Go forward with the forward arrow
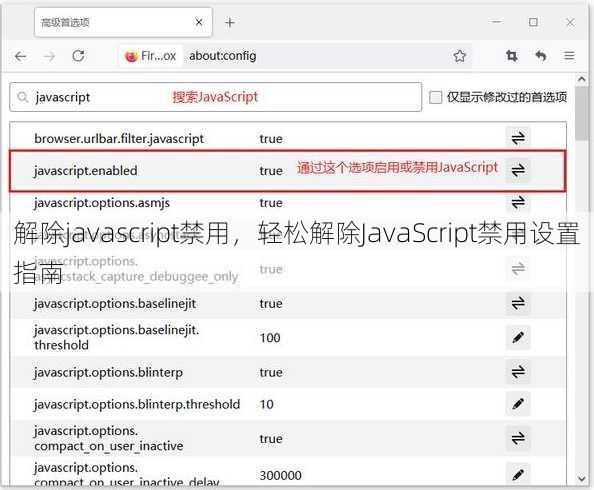Screen dimensions: 594x490 pos(49,56)
